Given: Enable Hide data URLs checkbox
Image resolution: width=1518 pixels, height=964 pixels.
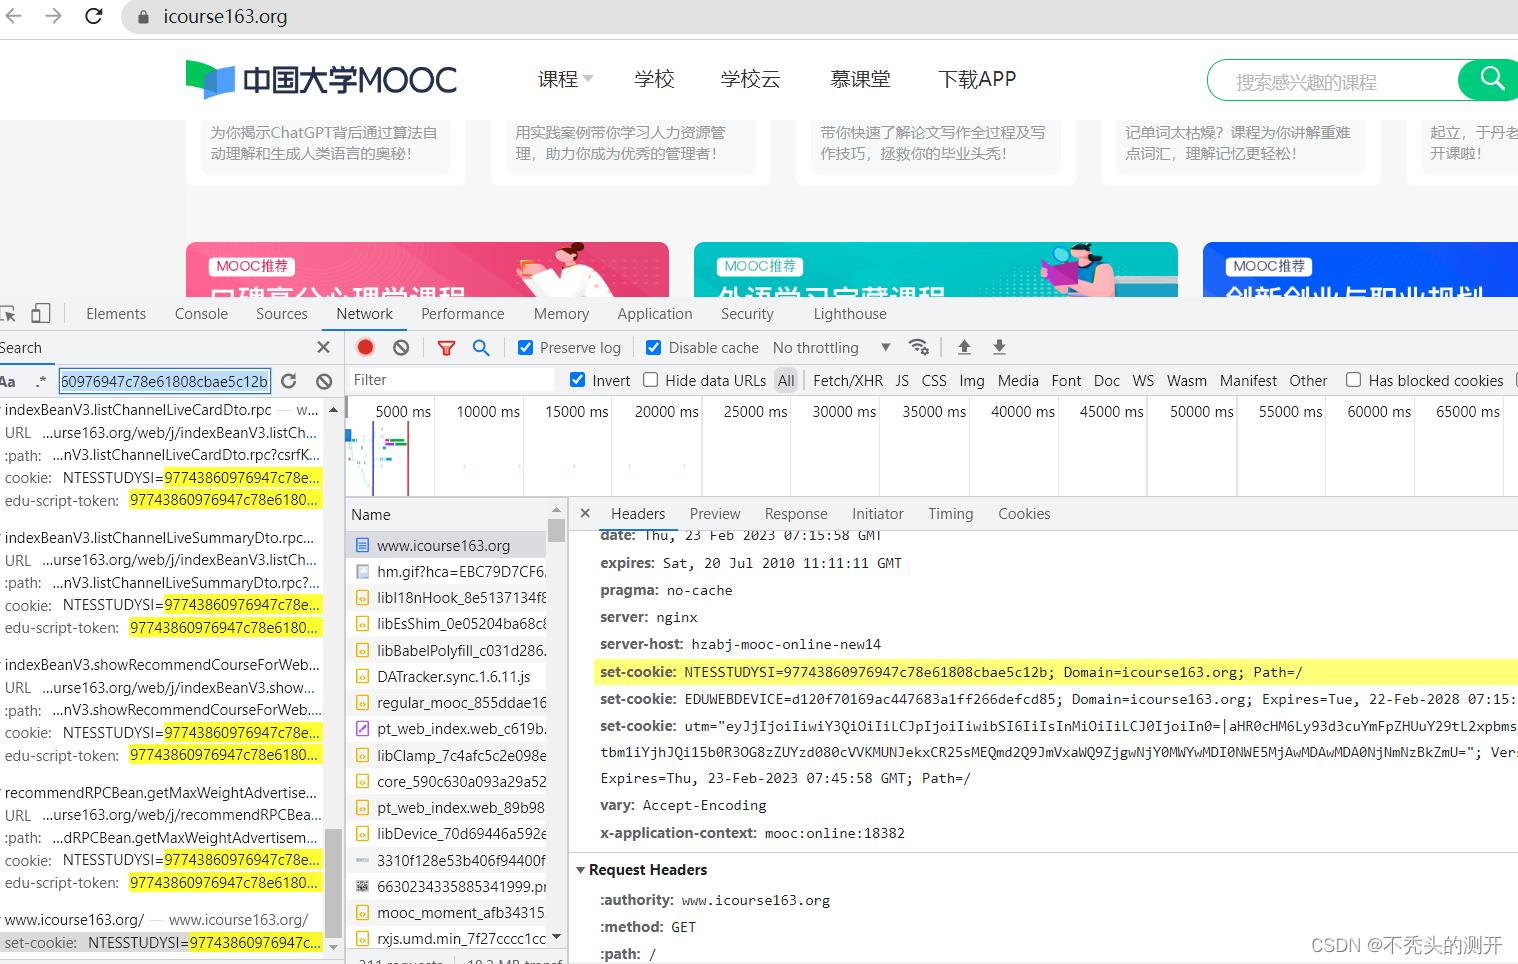Looking at the screenshot, I should tap(650, 379).
